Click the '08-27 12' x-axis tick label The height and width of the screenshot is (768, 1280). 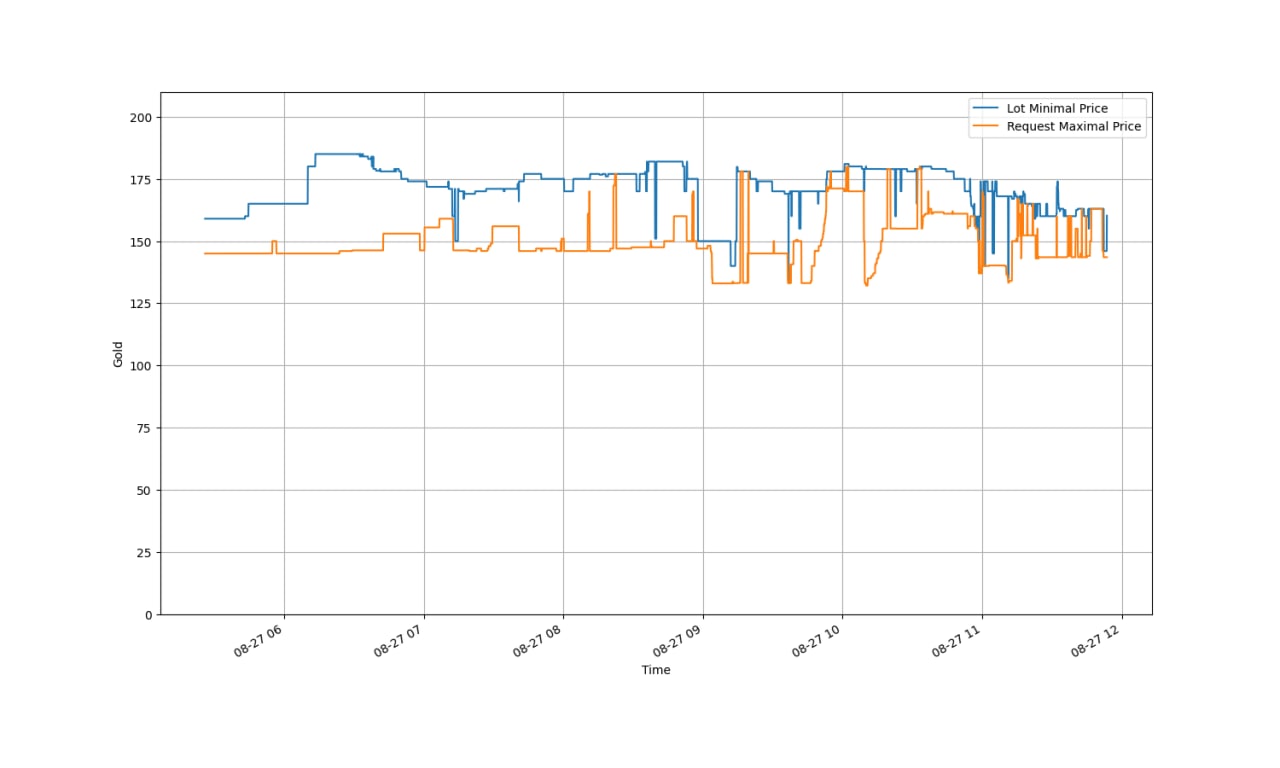point(1098,639)
